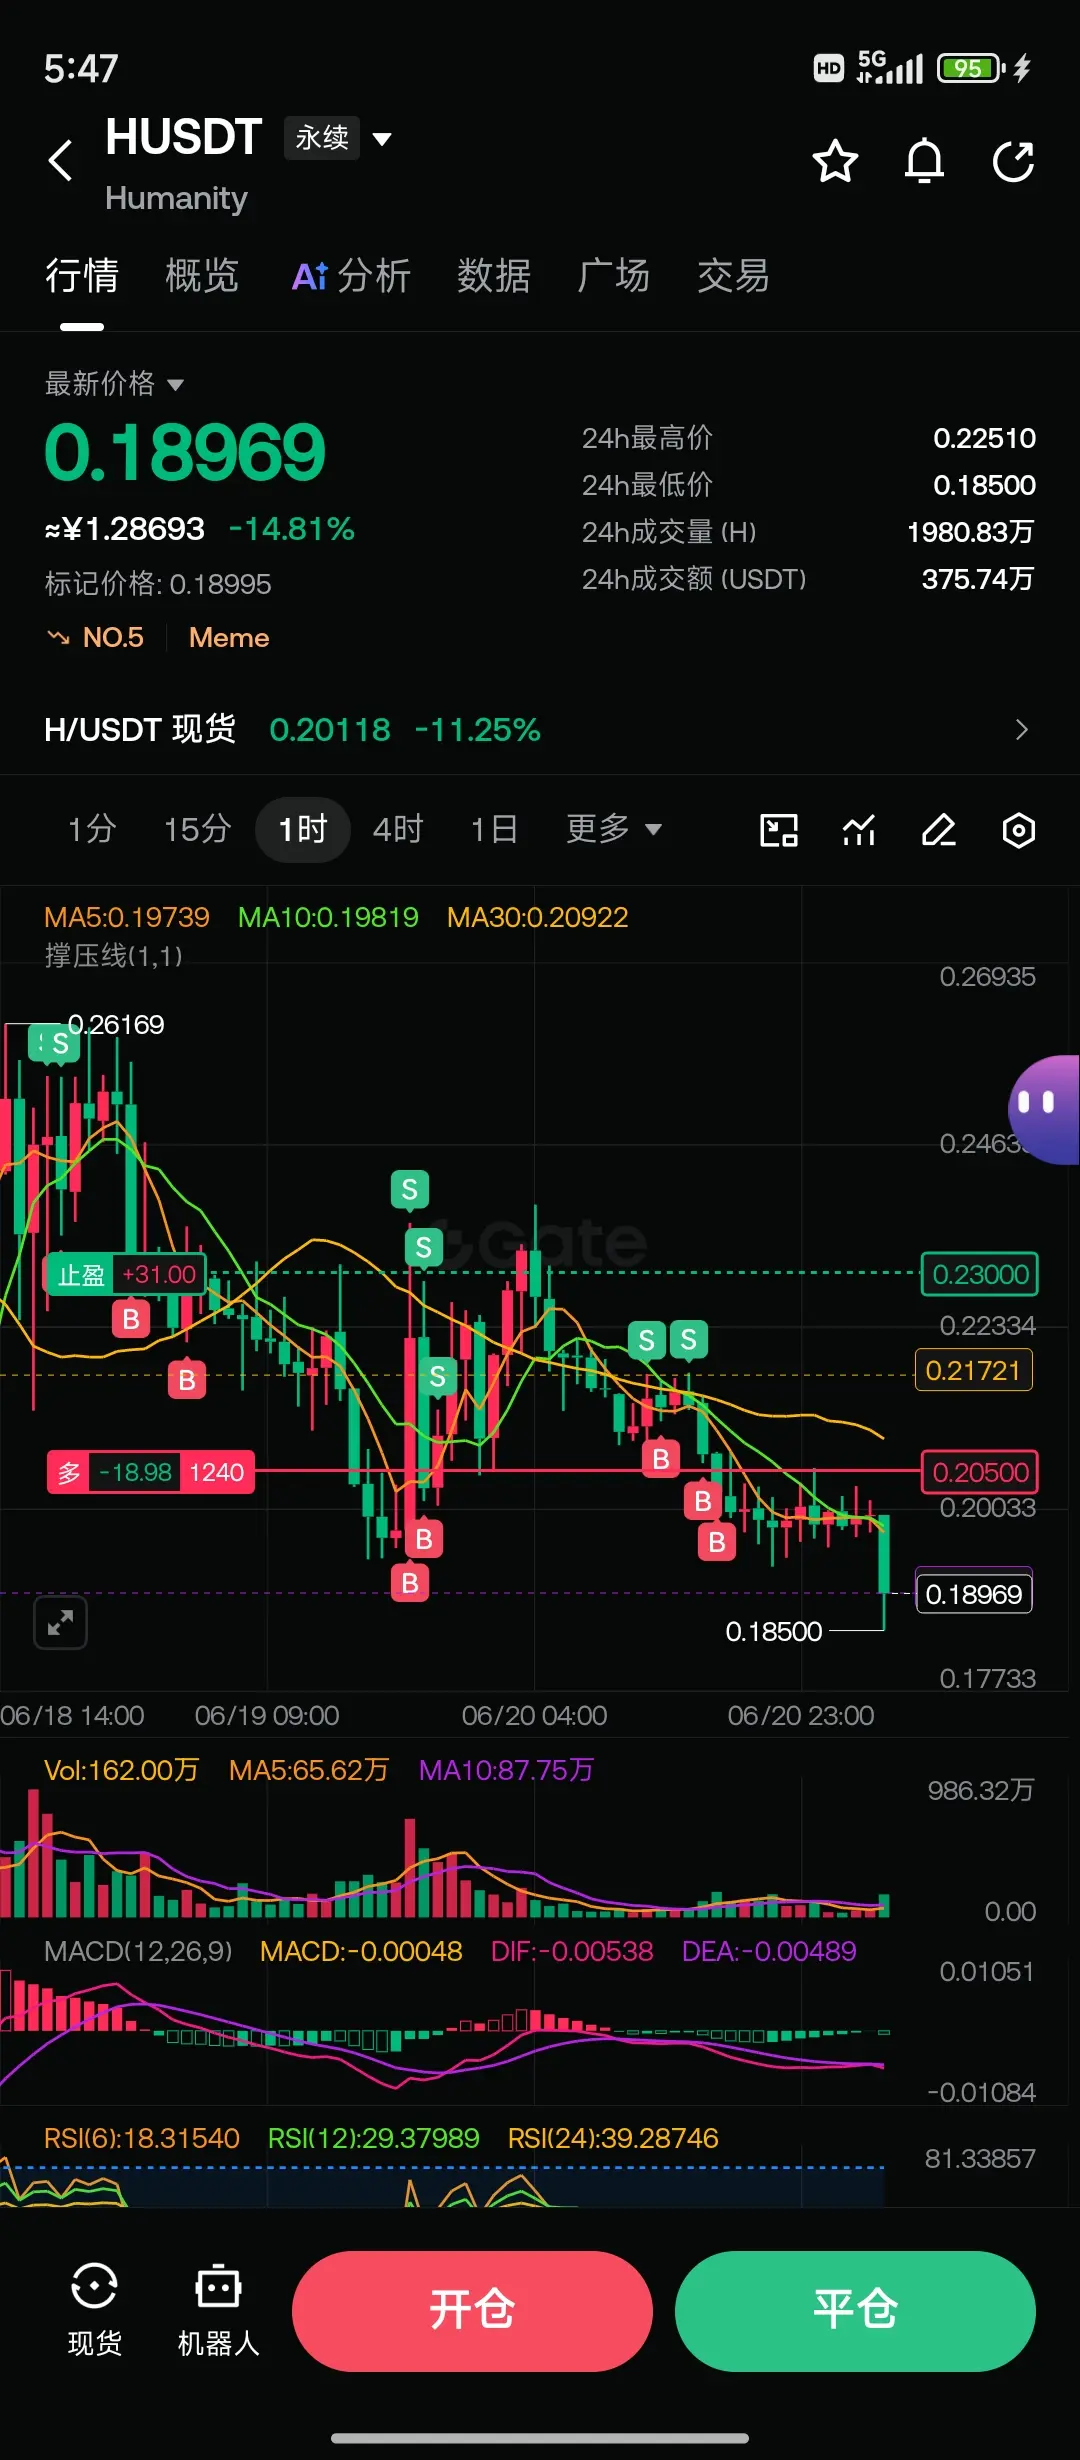Screen dimensions: 1080x2460
Task: Switch to 概览 overview tab
Action: tap(201, 276)
